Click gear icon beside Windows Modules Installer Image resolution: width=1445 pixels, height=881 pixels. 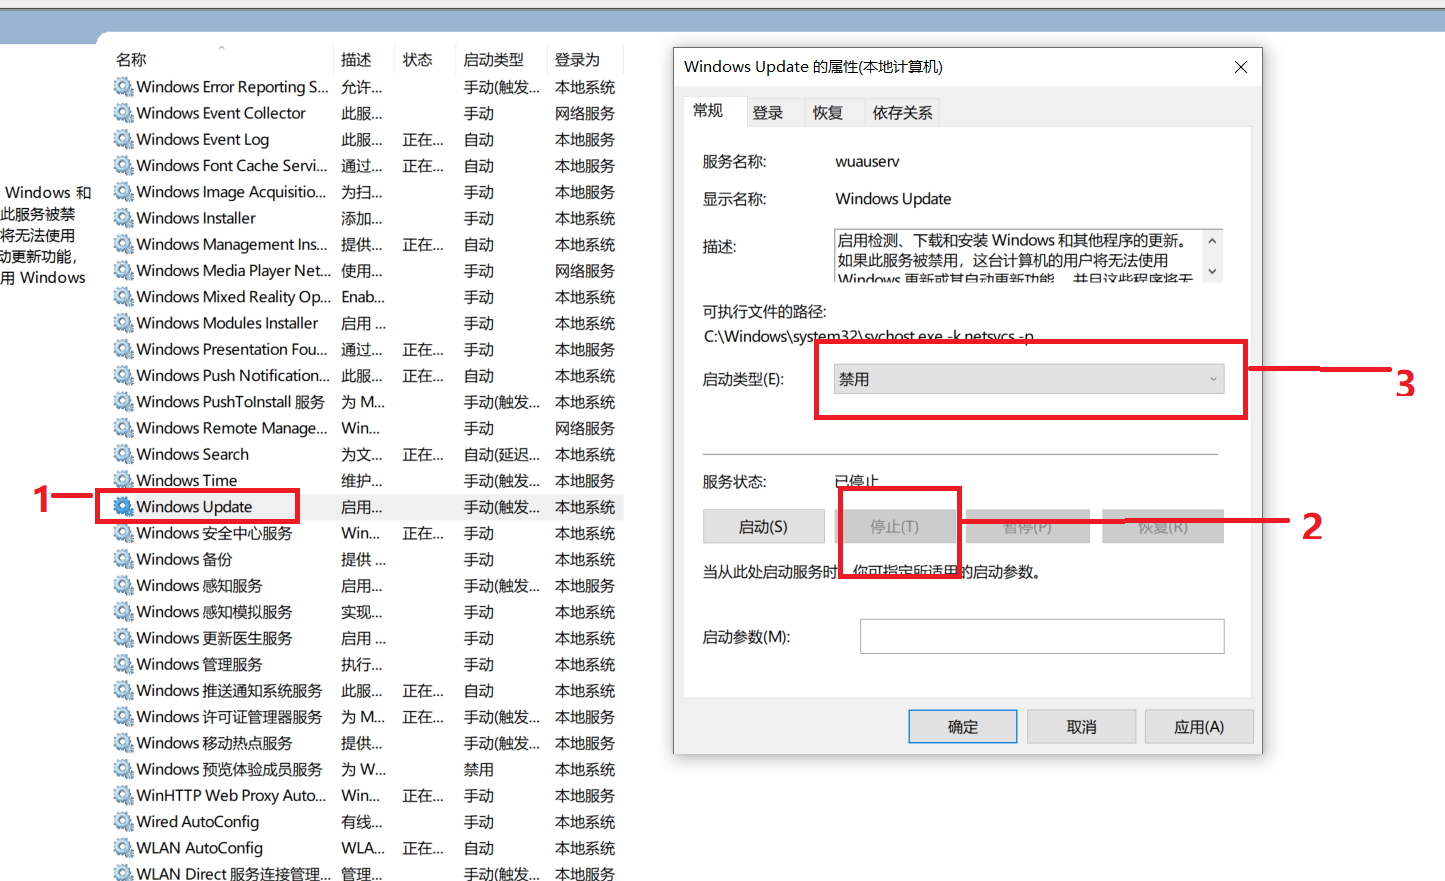[123, 323]
